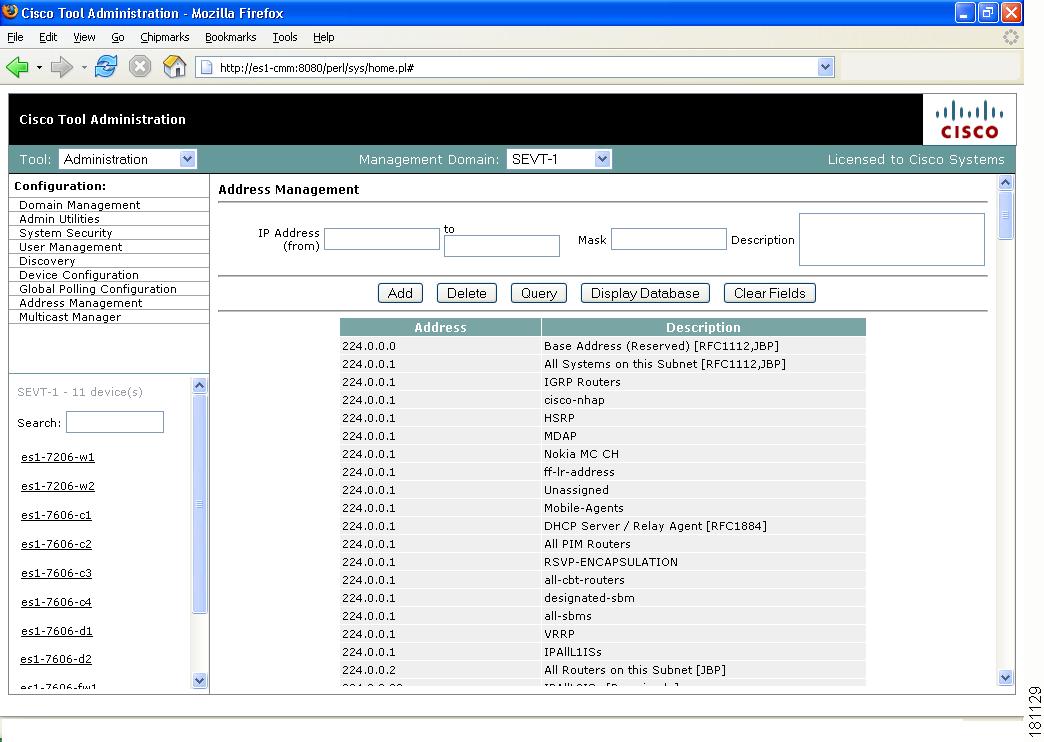Select device es1-7606-c3
This screenshot has height=742, width=1044.
point(56,573)
